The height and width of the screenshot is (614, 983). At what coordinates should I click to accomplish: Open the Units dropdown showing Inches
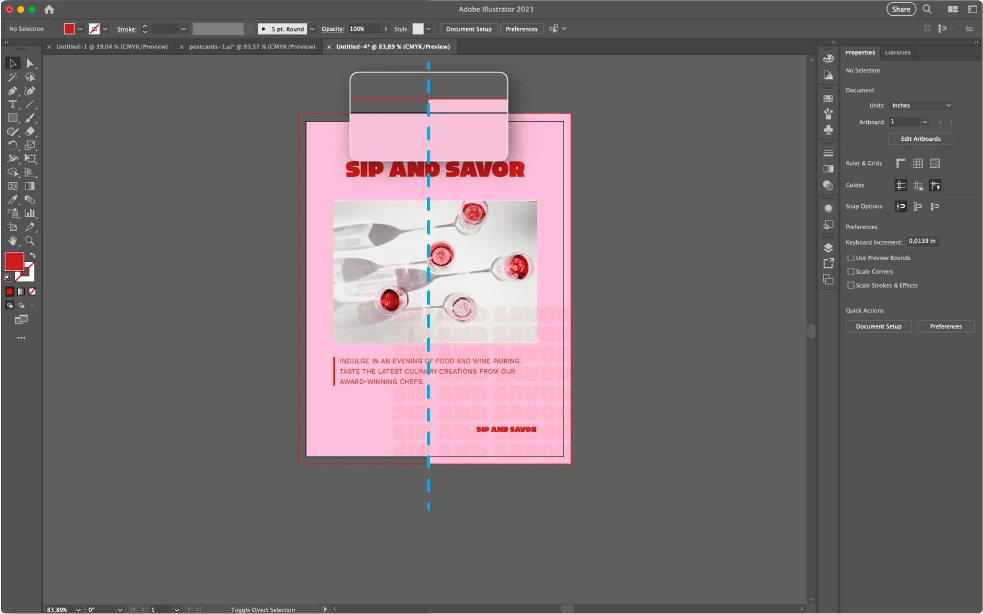click(x=922, y=106)
